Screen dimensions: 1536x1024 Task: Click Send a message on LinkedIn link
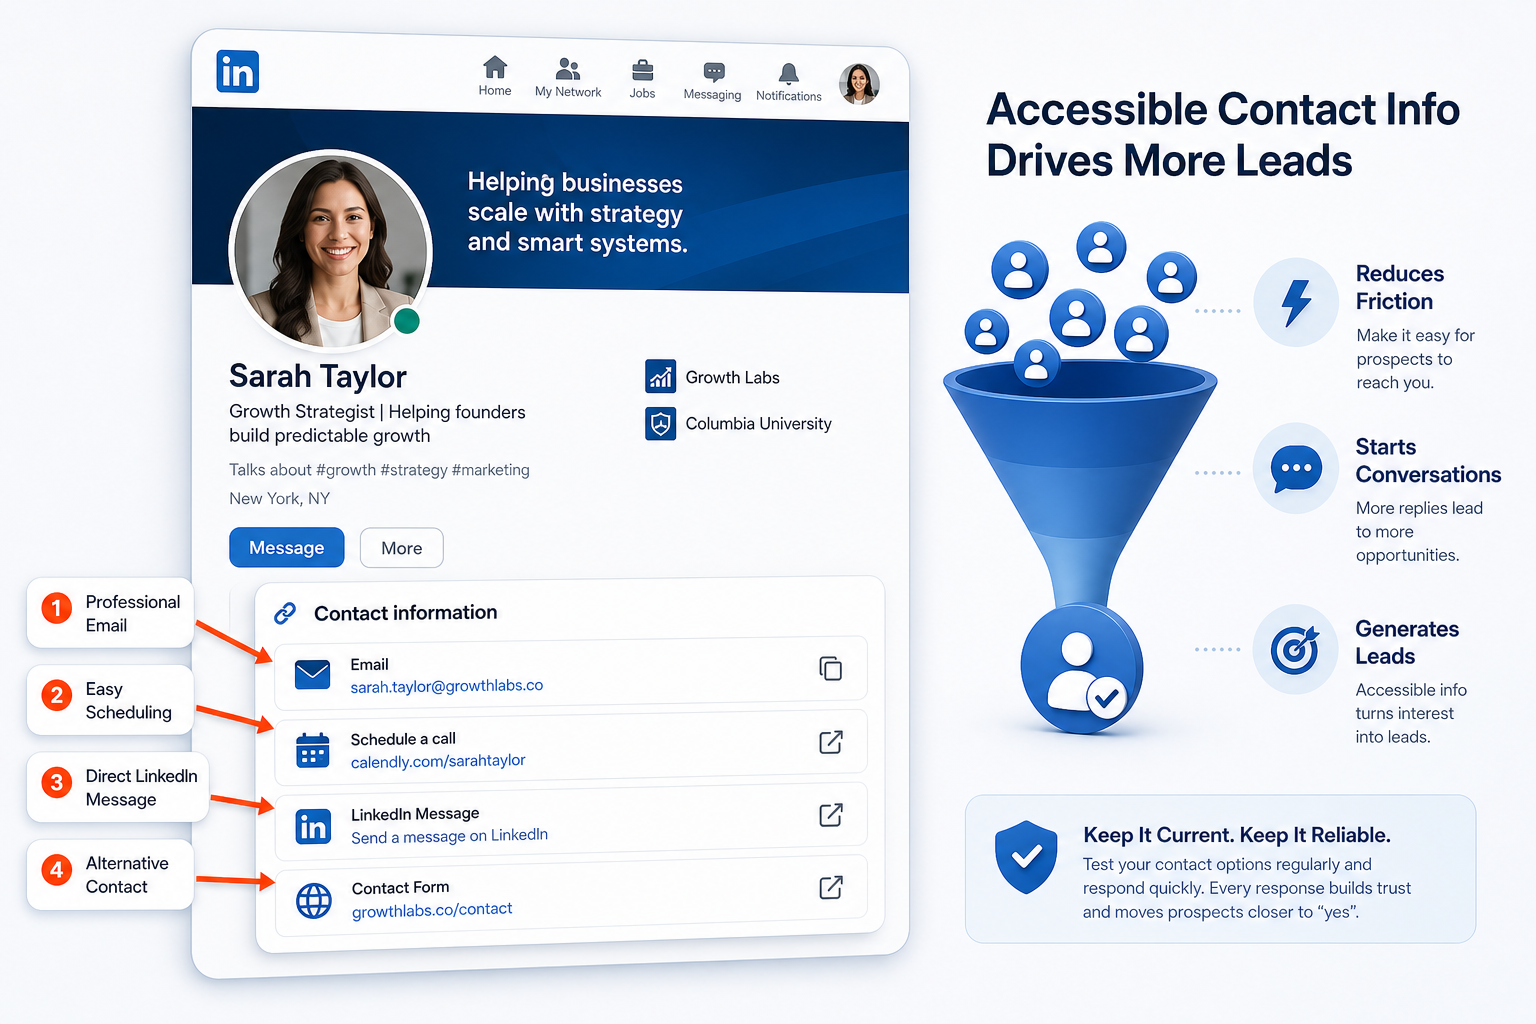click(450, 836)
